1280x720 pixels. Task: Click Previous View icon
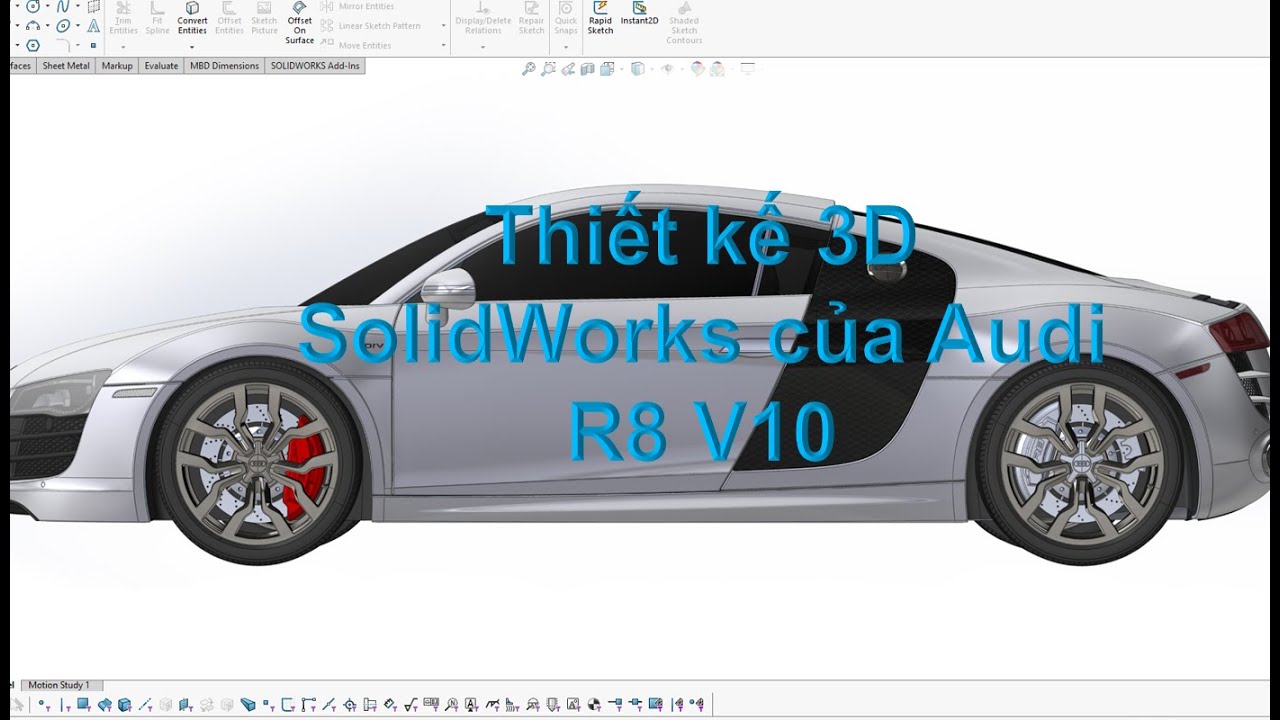coord(568,69)
